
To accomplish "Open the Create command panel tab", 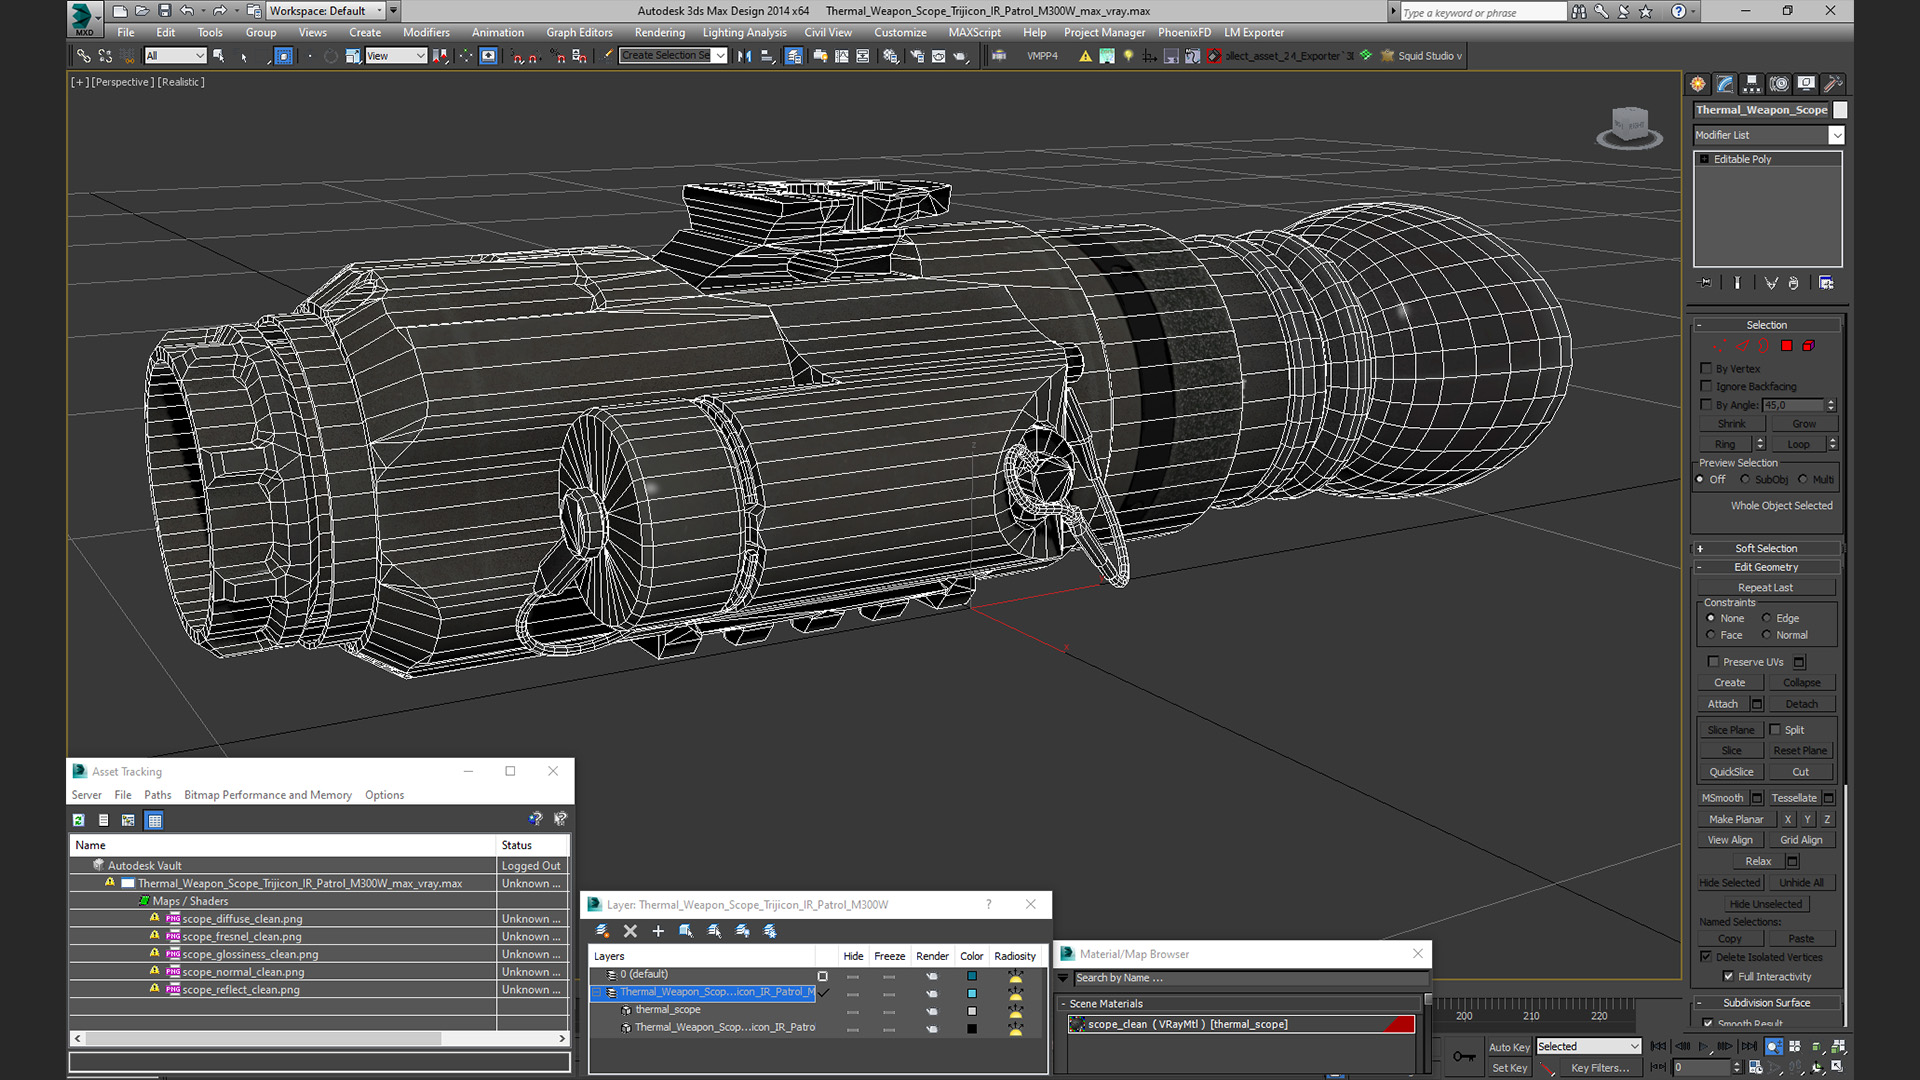I will click(1698, 84).
